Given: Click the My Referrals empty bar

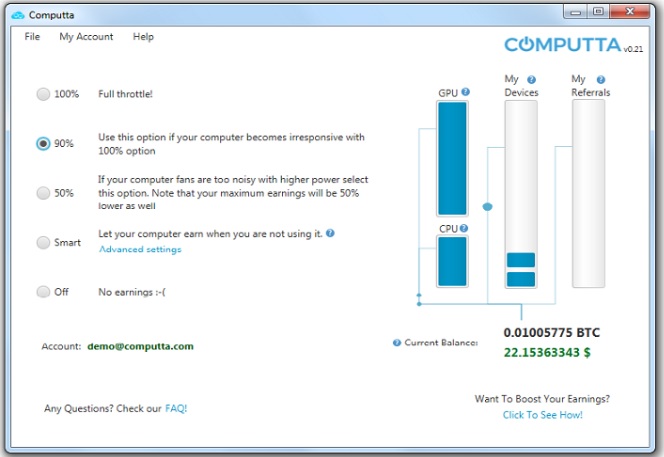Looking at the screenshot, I should click(589, 194).
